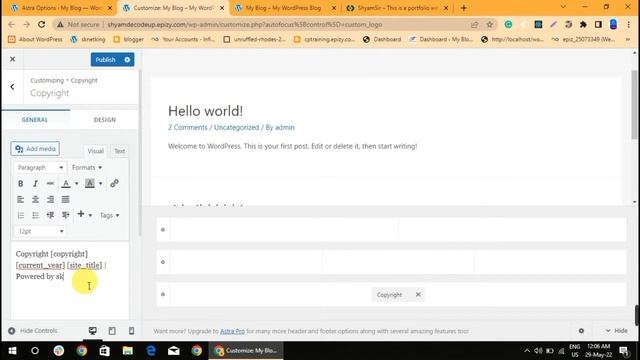
Task: Open the Uncategorized category link
Action: click(236, 127)
